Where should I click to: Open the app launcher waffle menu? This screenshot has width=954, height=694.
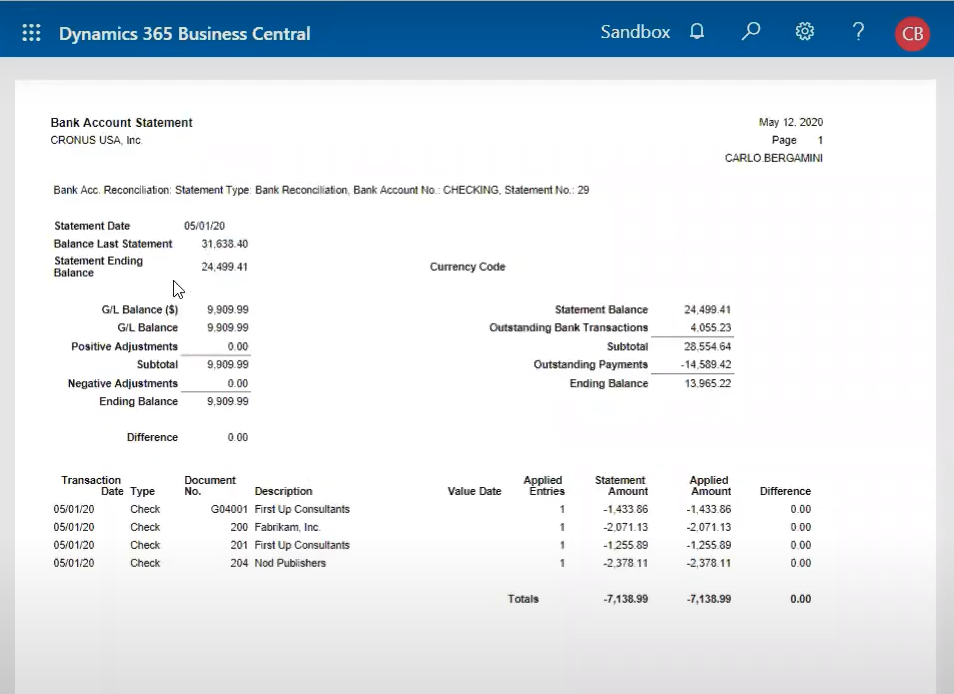pos(31,31)
